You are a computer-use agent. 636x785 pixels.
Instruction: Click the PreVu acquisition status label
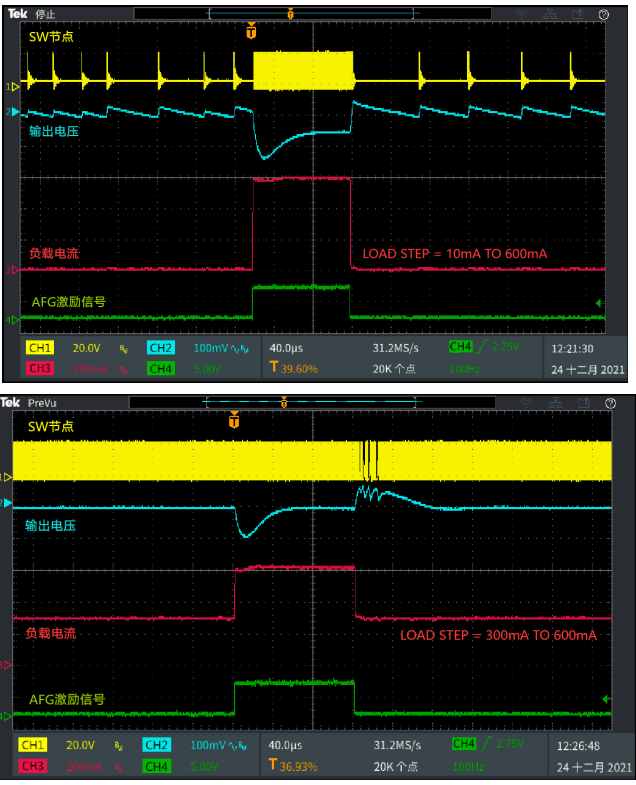click(x=43, y=402)
